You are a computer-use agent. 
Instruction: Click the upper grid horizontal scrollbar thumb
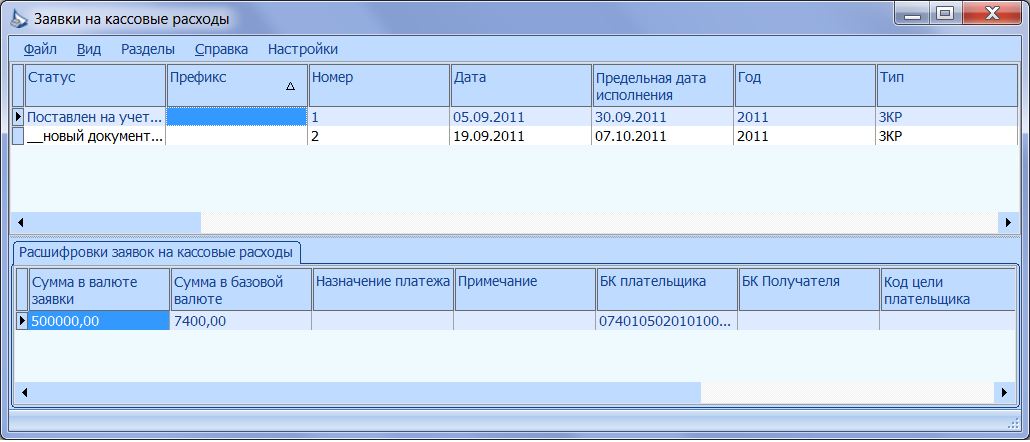click(x=115, y=222)
